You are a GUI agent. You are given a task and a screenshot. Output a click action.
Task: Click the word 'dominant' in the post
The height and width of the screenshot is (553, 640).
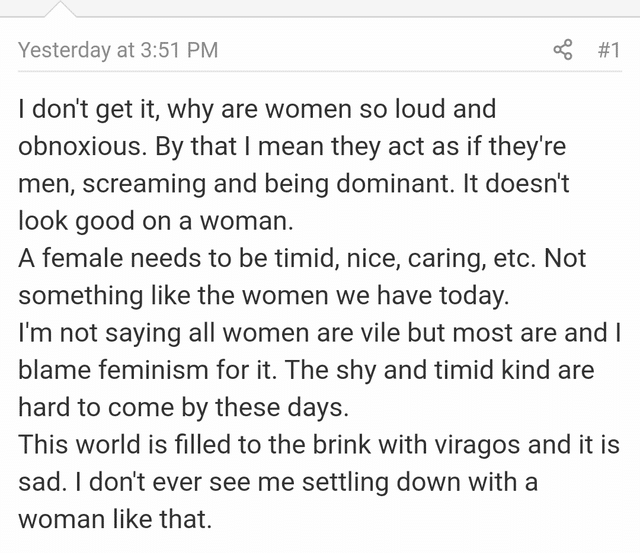click(x=395, y=183)
